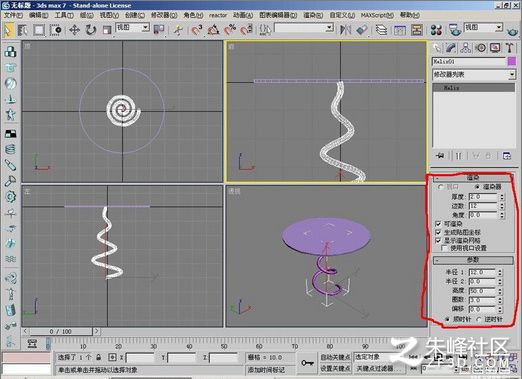The image size is (522, 379).
Task: Activate the Rotate tool
Action: [x=90, y=30]
